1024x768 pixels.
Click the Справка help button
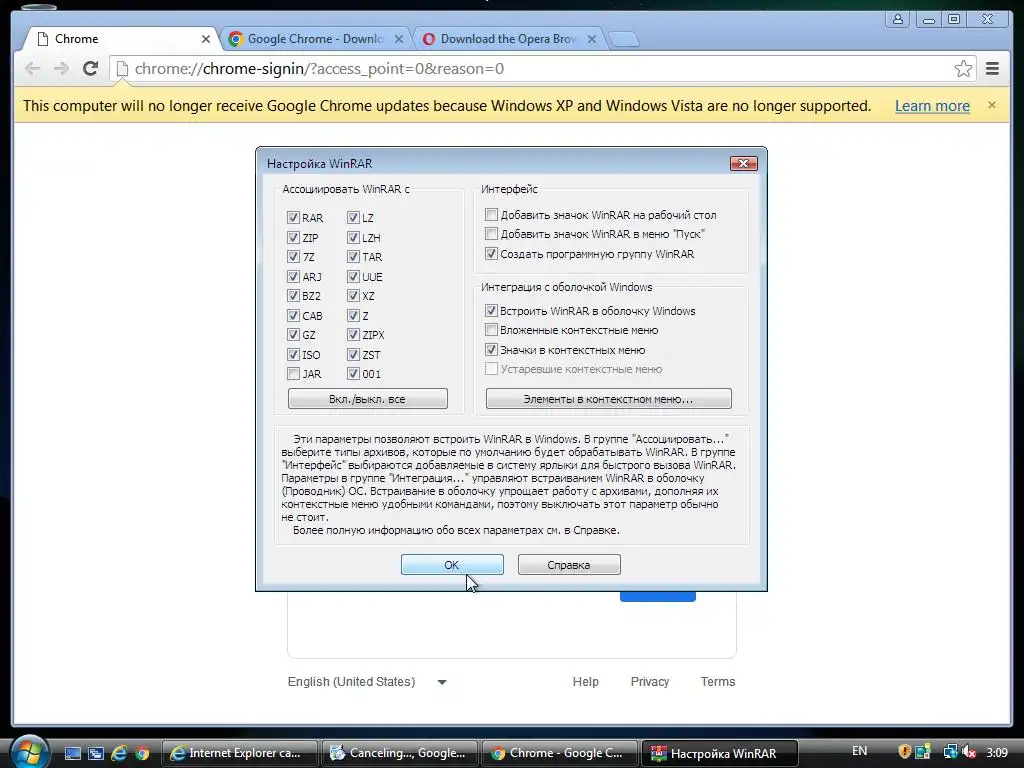tap(569, 565)
